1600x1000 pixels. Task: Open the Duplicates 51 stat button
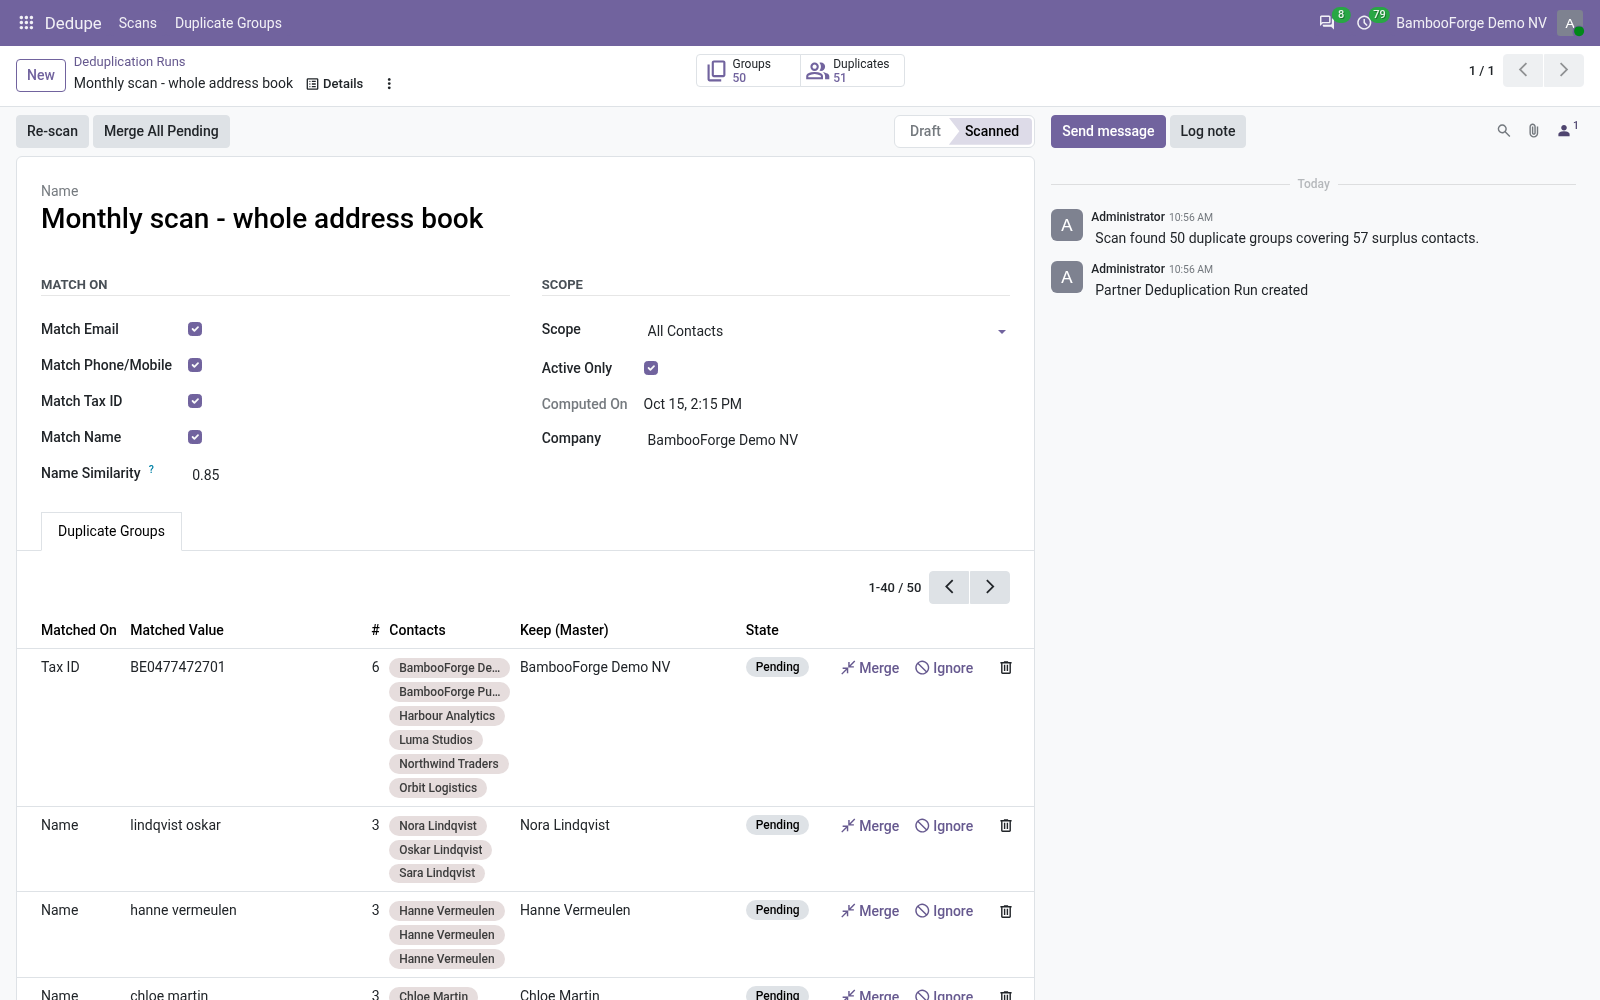[852, 70]
